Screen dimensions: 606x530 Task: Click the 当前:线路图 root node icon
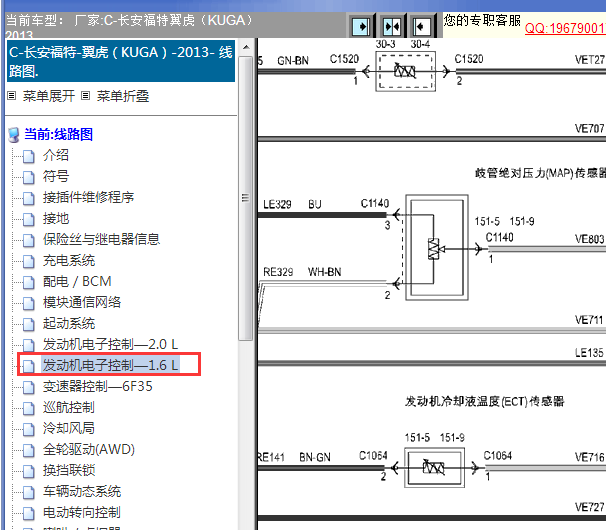14,135
